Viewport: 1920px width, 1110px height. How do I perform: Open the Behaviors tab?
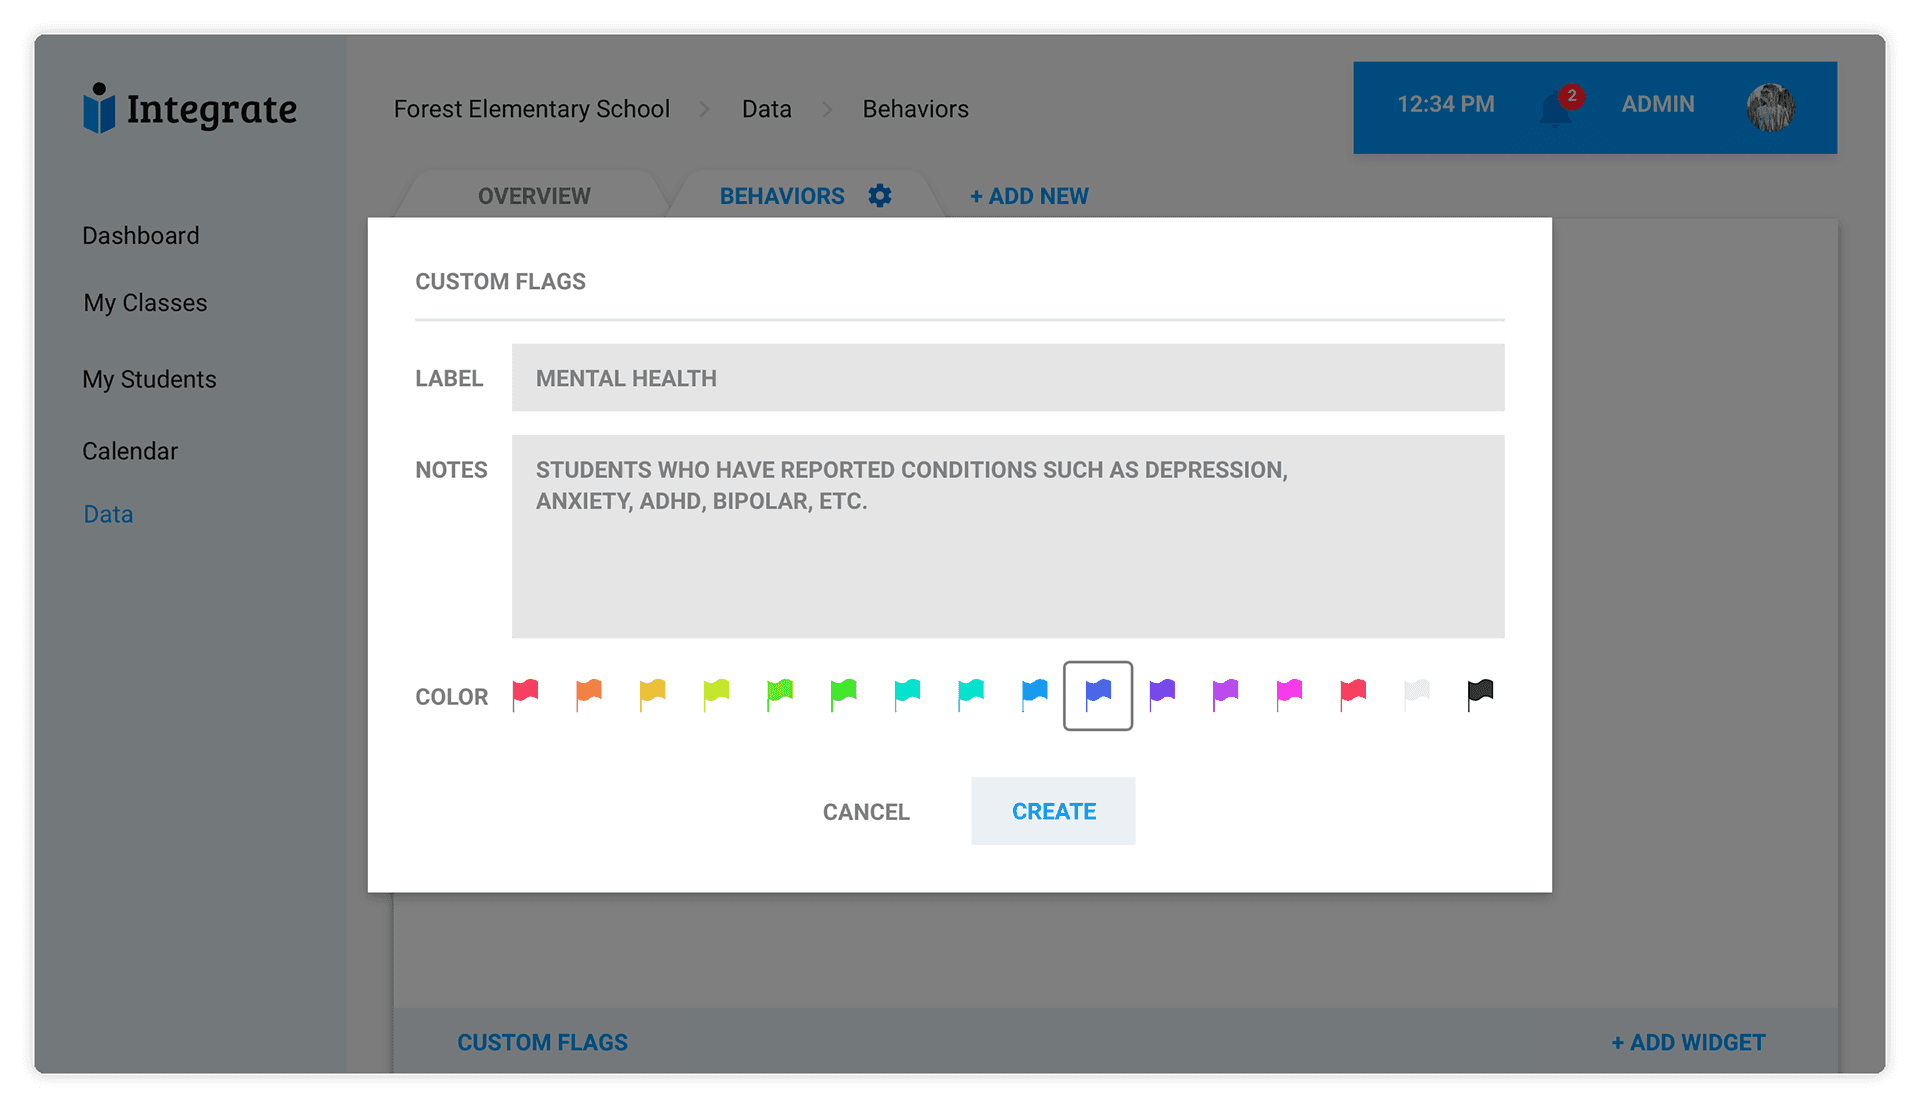point(781,196)
